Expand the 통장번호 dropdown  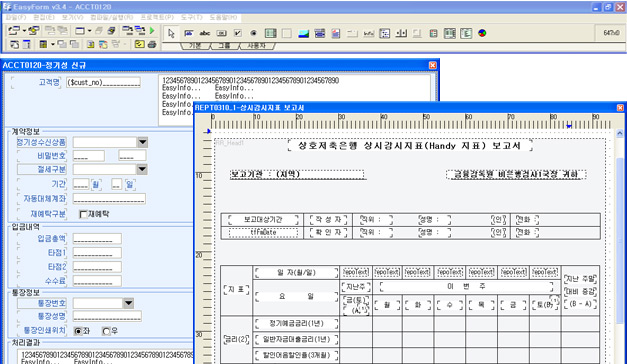coord(128,303)
